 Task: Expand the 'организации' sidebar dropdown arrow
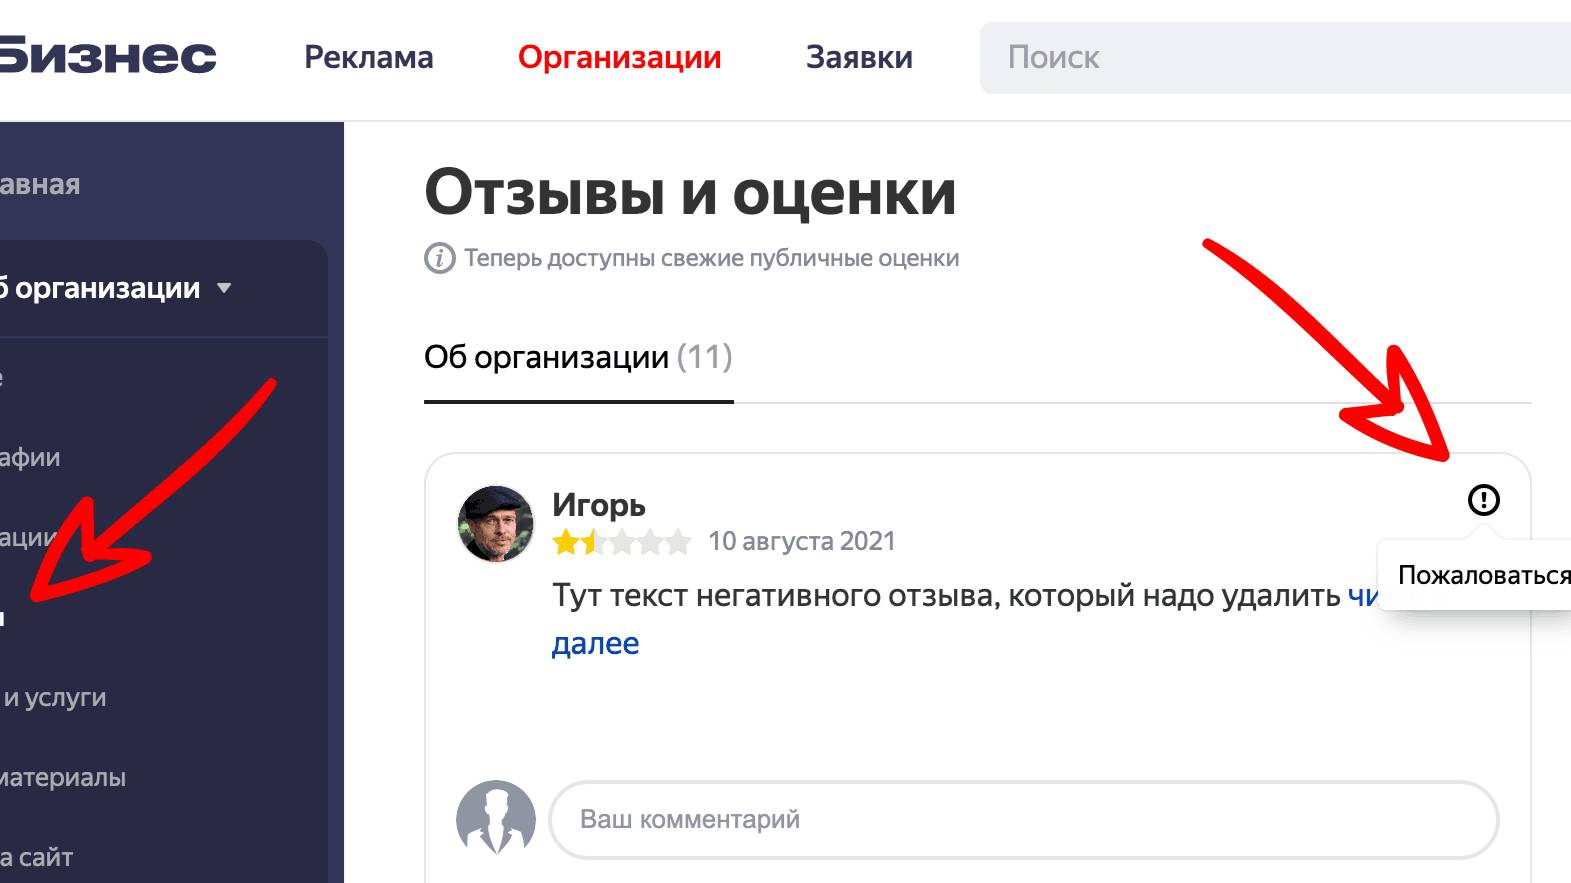(224, 288)
